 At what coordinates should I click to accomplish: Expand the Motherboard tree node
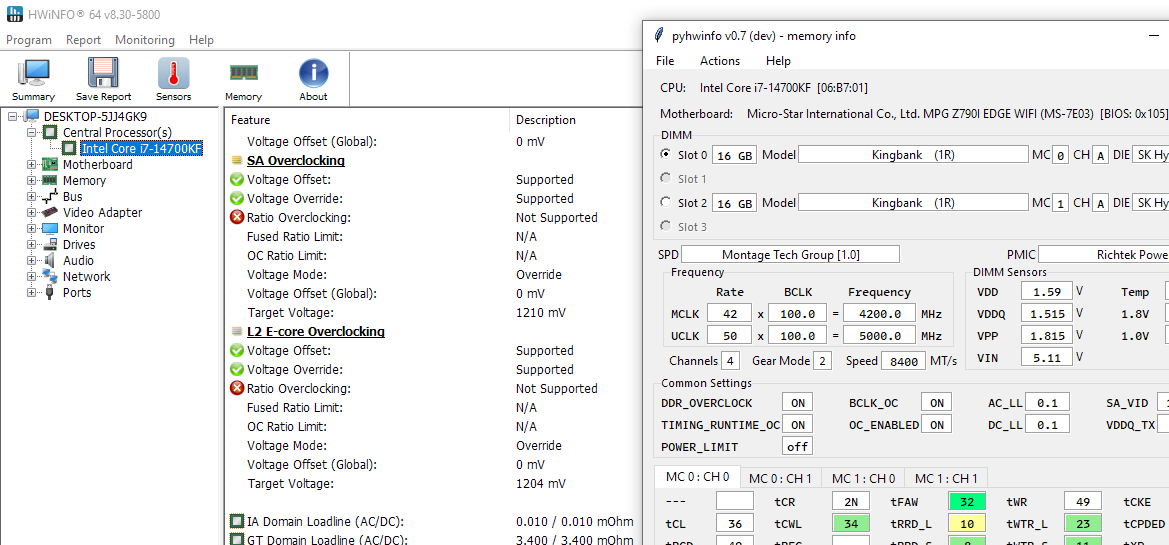pyautogui.click(x=32, y=165)
